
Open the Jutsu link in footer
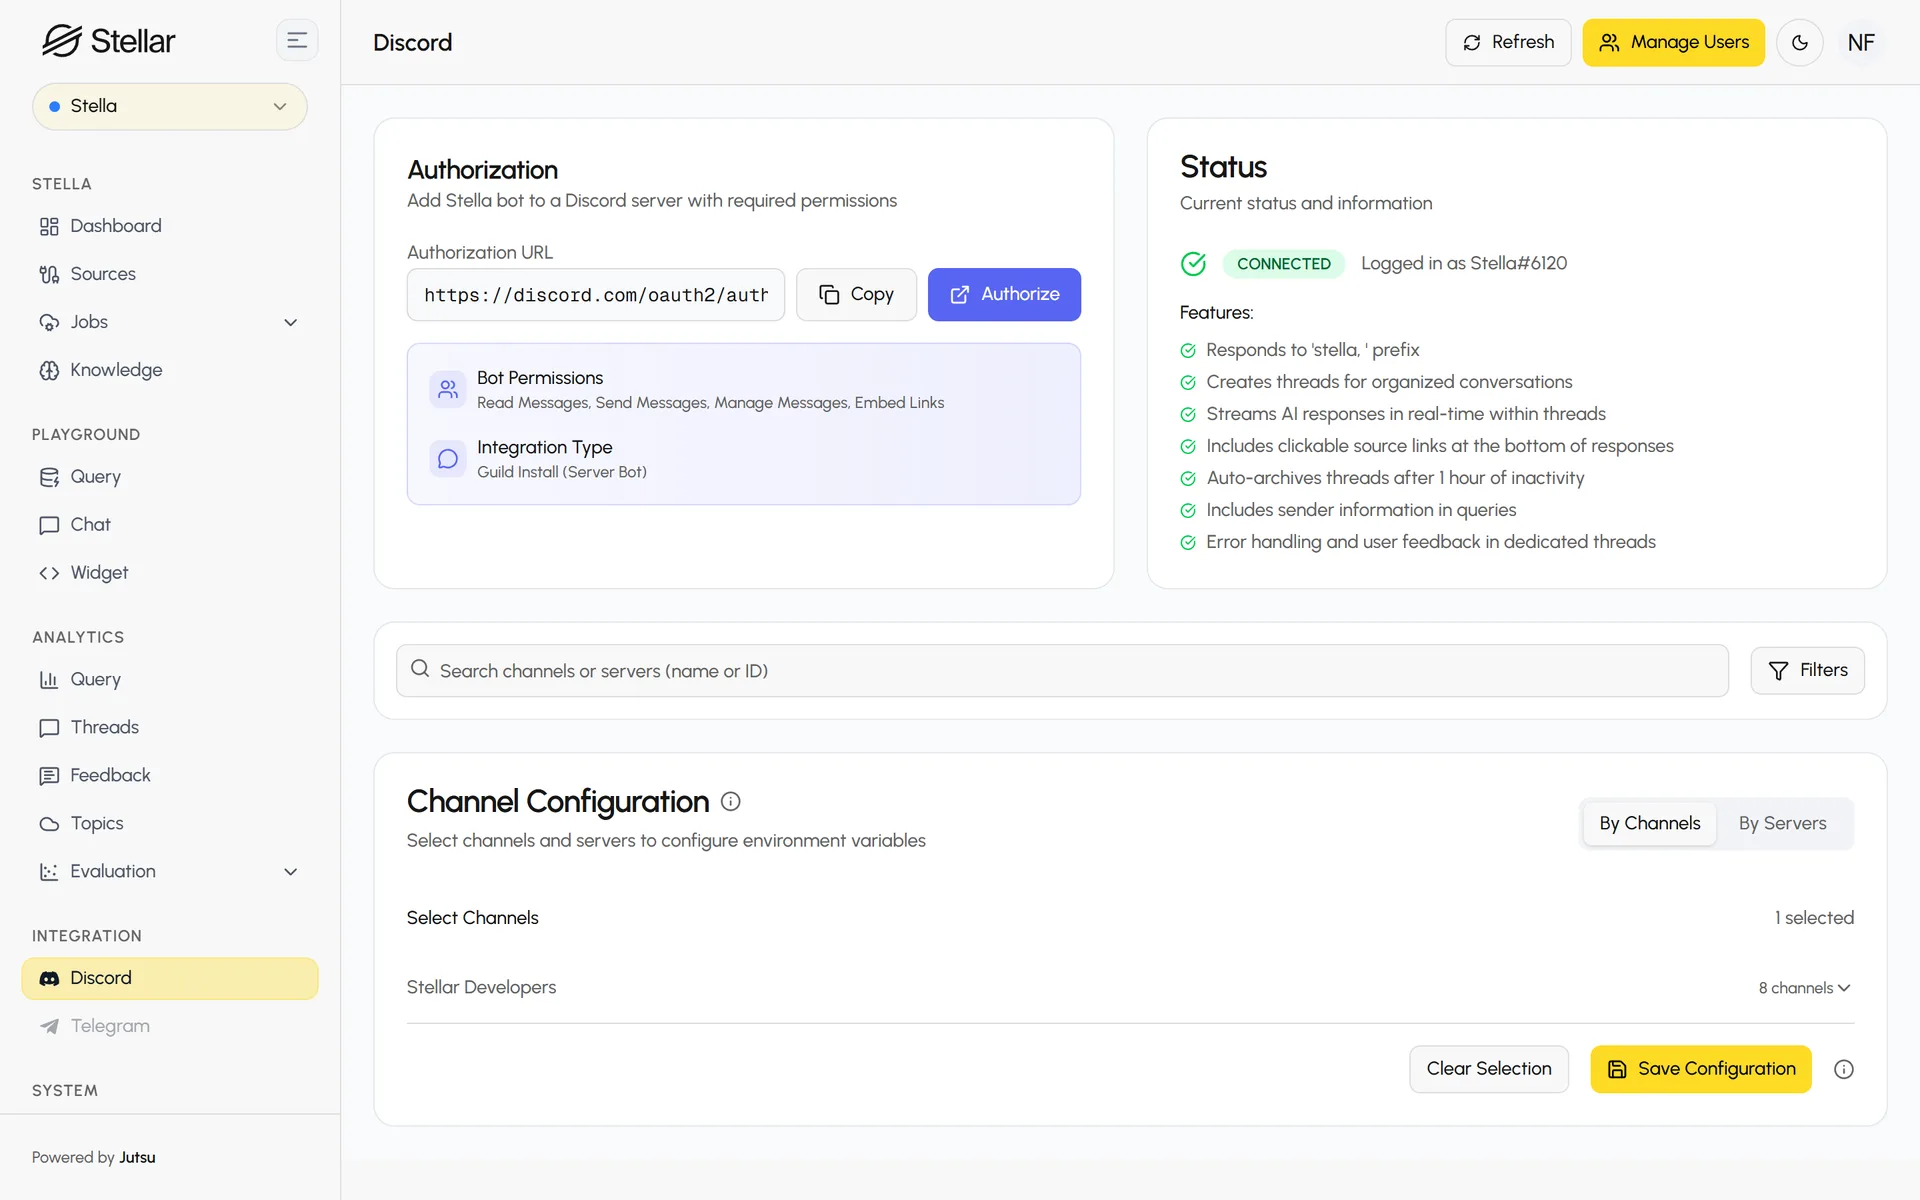137,1158
